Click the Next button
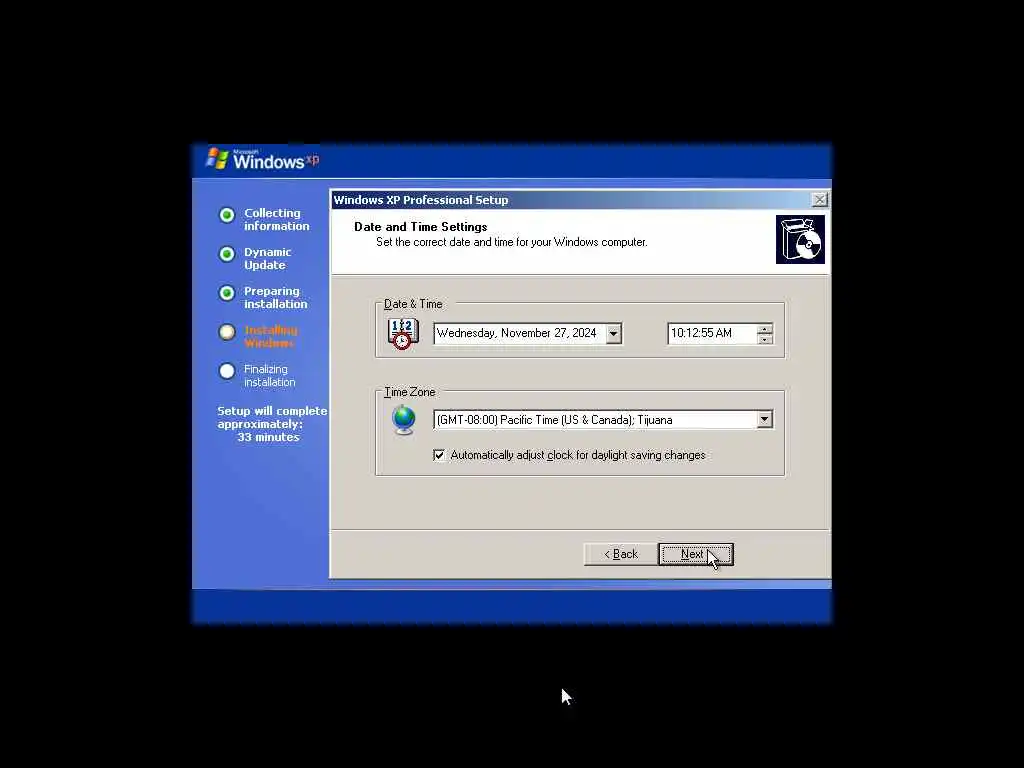The height and width of the screenshot is (768, 1024). (696, 554)
